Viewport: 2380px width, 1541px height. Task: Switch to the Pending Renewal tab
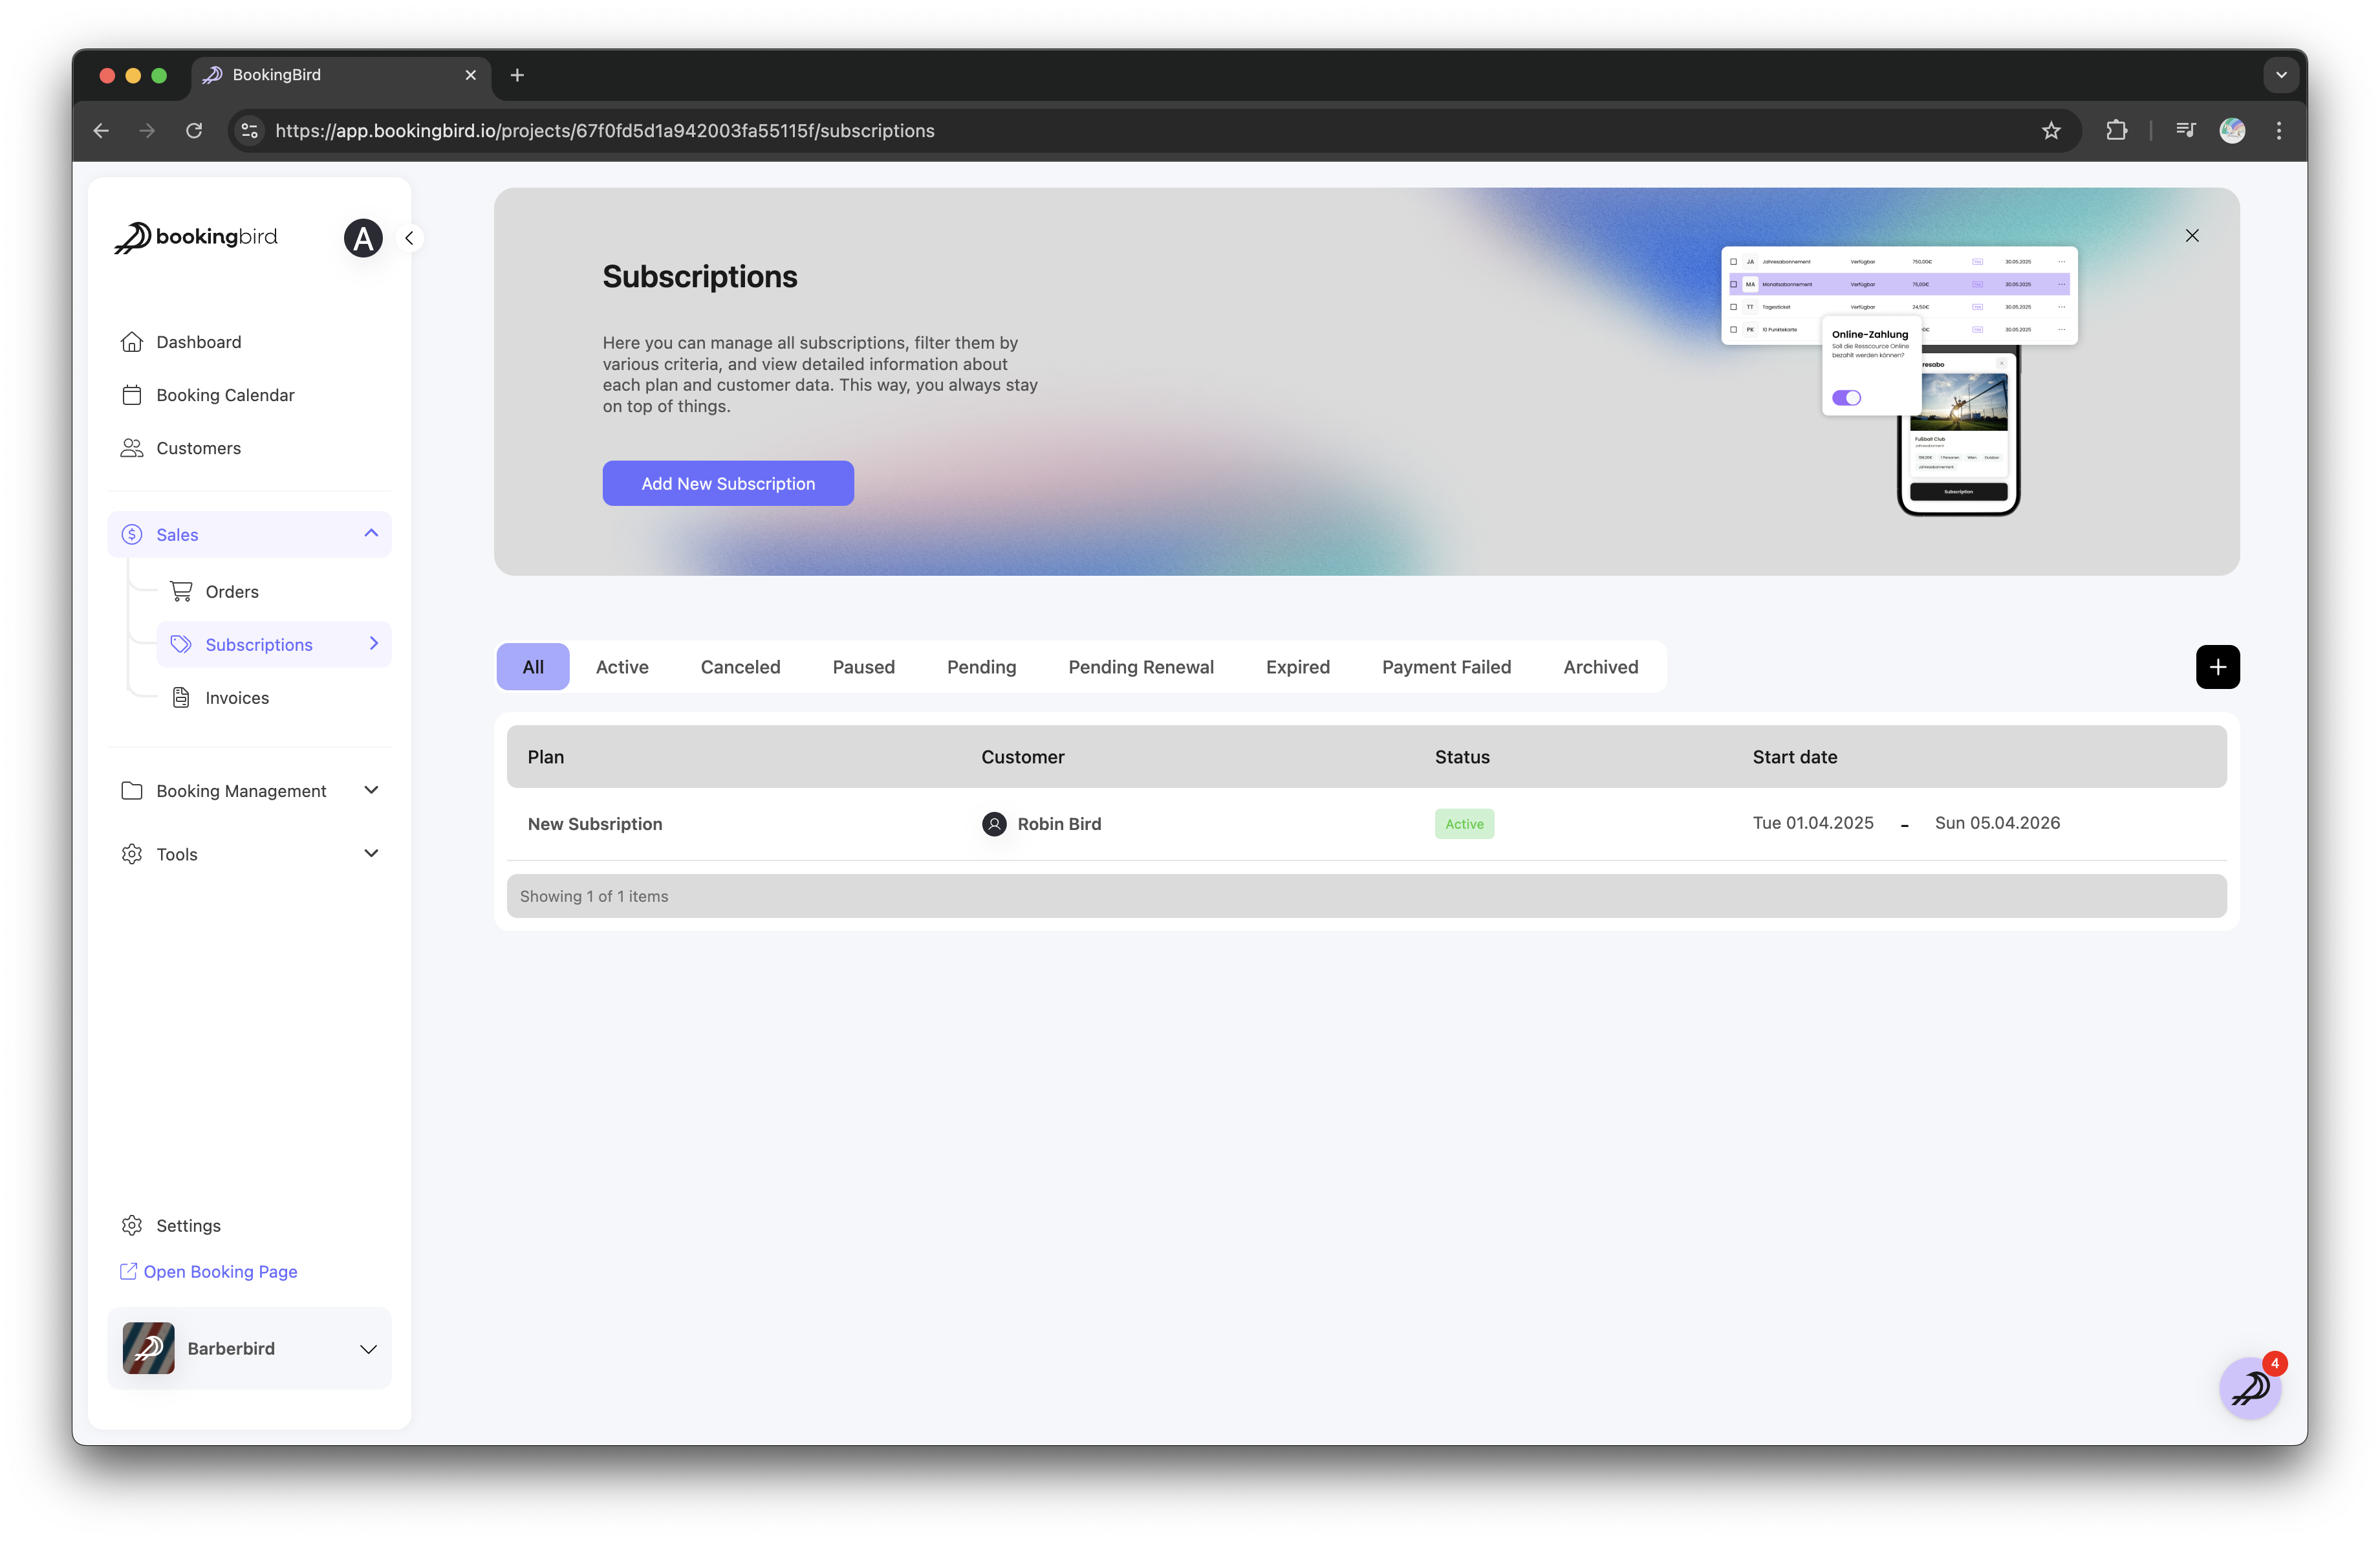point(1140,667)
